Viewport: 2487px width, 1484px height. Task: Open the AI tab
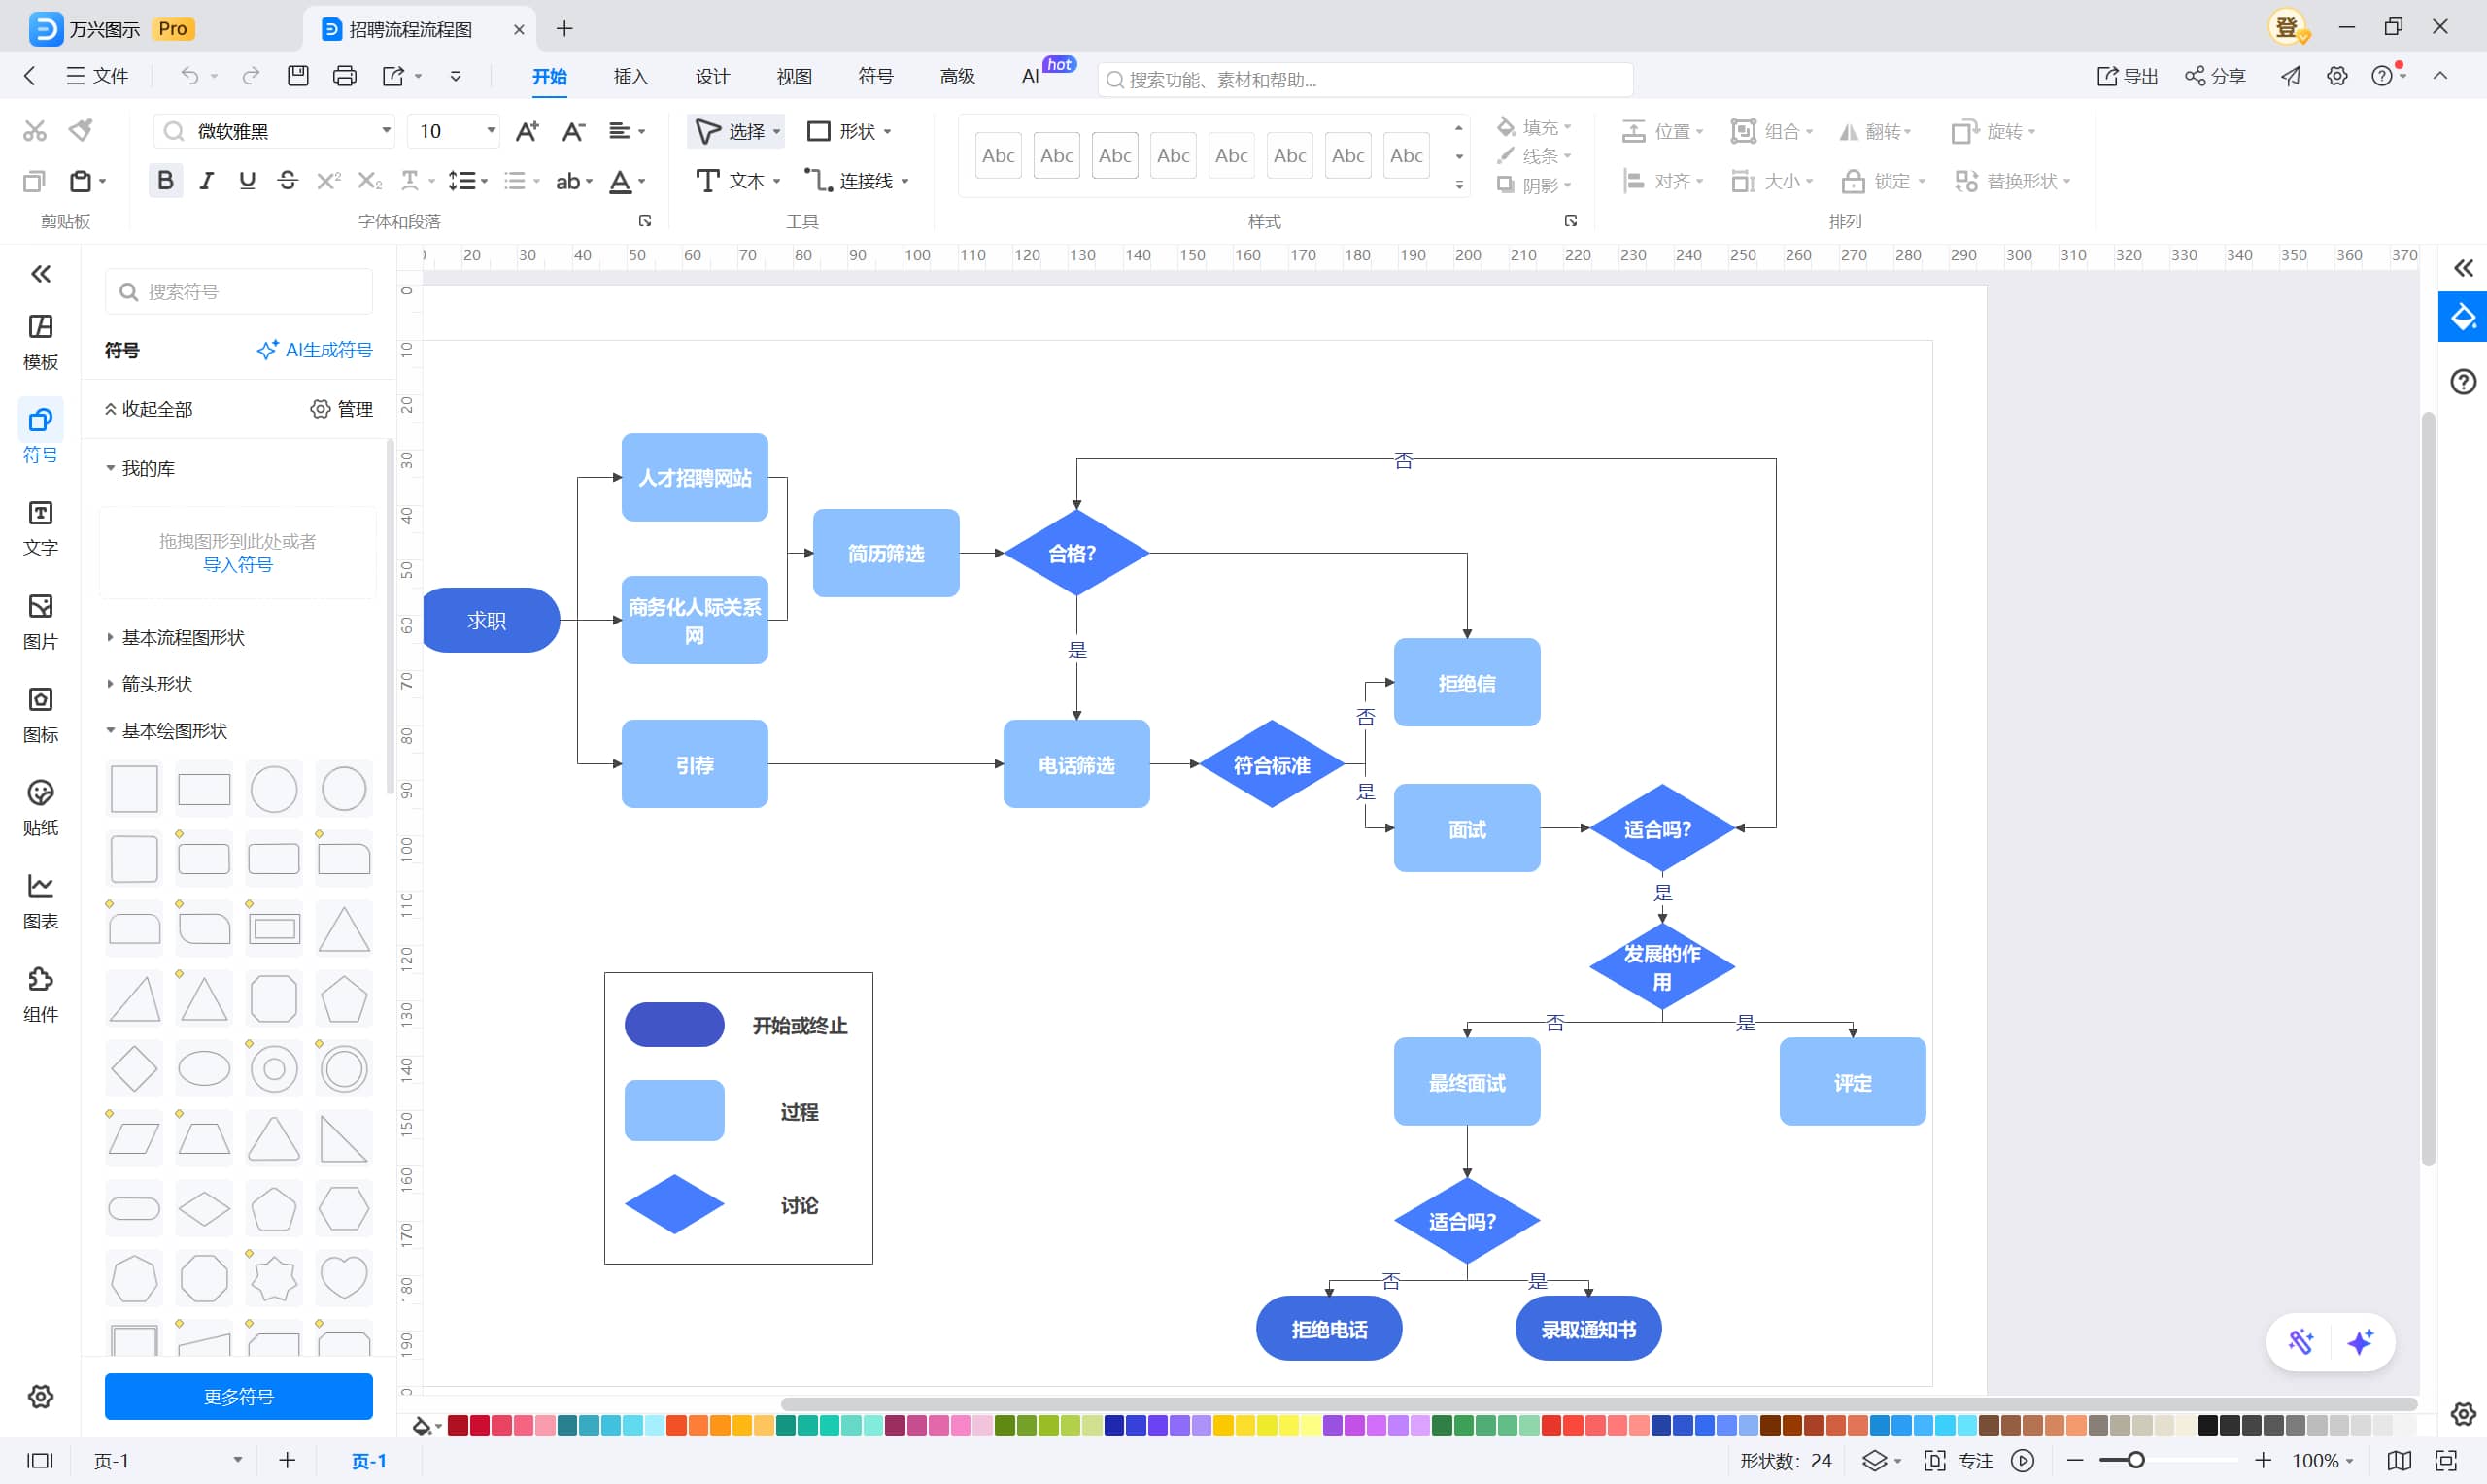(1031, 76)
